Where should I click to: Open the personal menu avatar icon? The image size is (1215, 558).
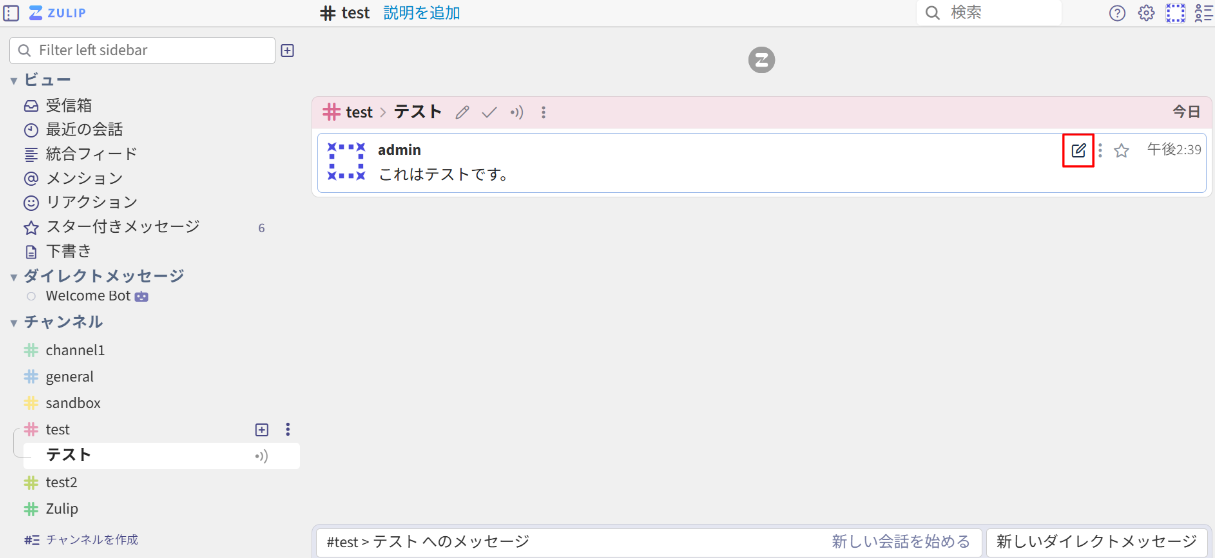click(x=1175, y=13)
